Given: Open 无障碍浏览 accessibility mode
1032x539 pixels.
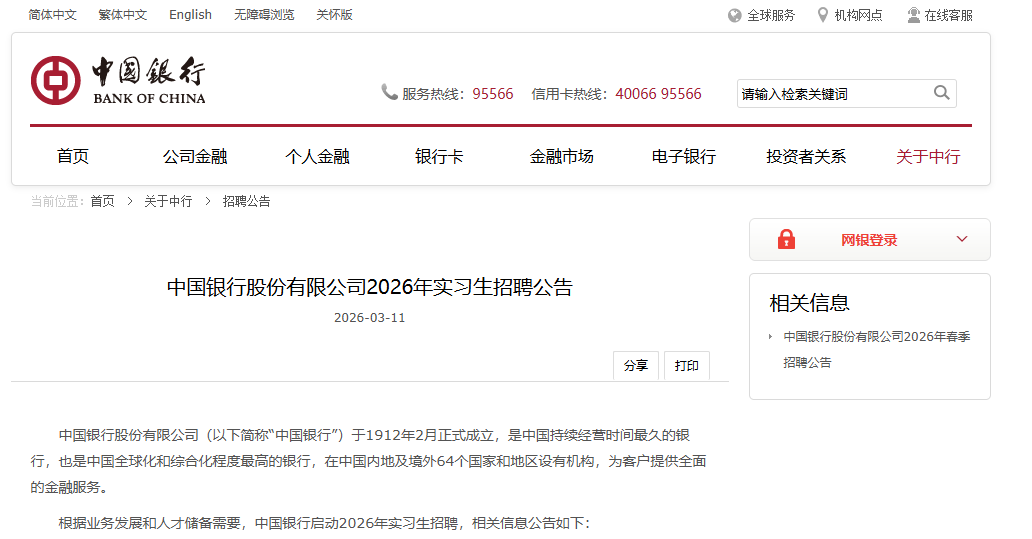Looking at the screenshot, I should pyautogui.click(x=264, y=14).
